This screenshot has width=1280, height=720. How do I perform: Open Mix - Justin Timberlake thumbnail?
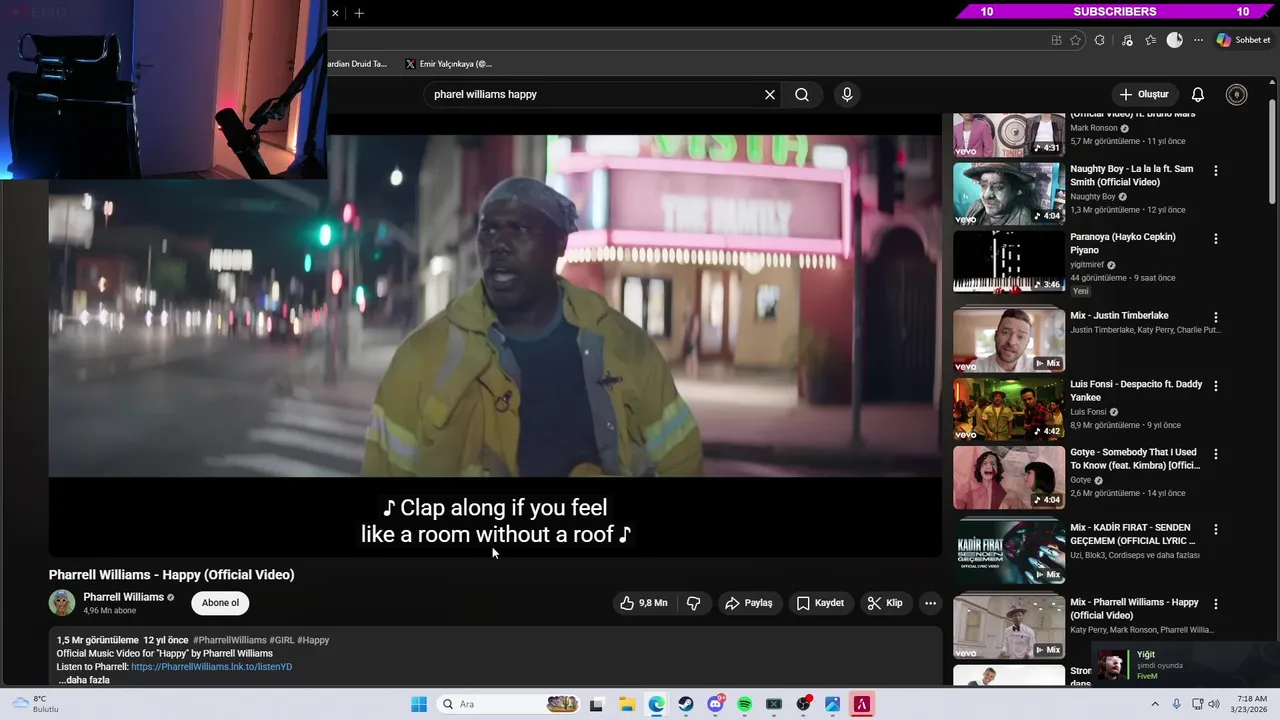pyautogui.click(x=1009, y=340)
